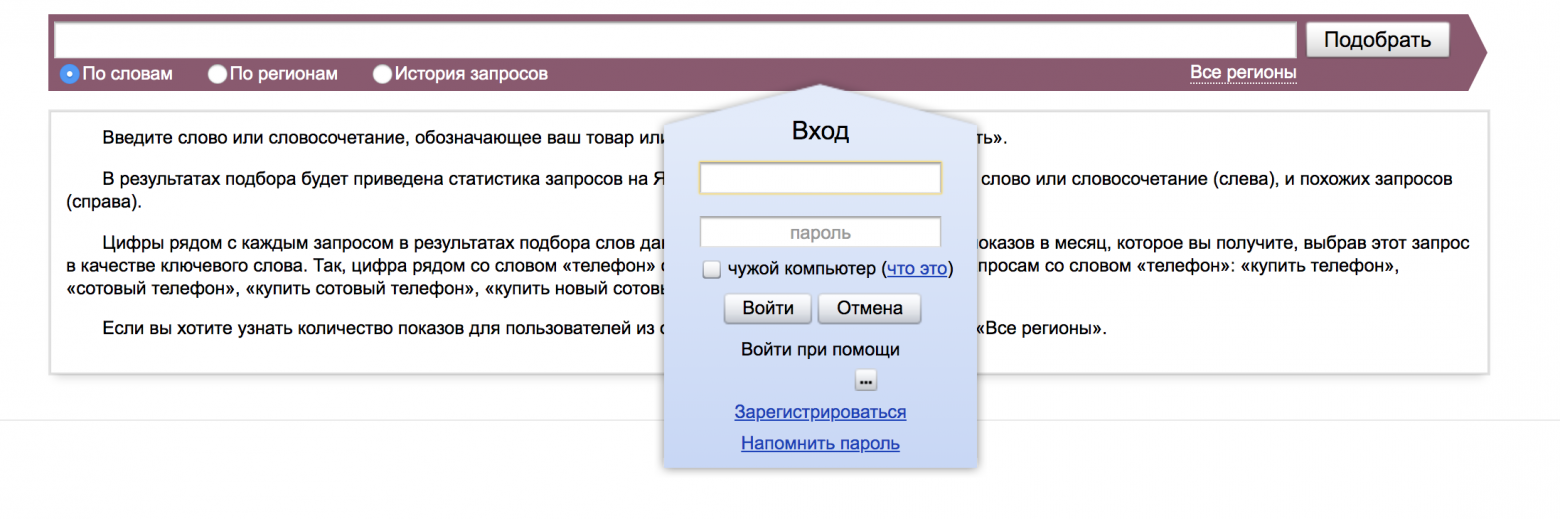Click the Войти при помощи caption
The height and width of the screenshot is (519, 1560).
pyautogui.click(x=820, y=349)
